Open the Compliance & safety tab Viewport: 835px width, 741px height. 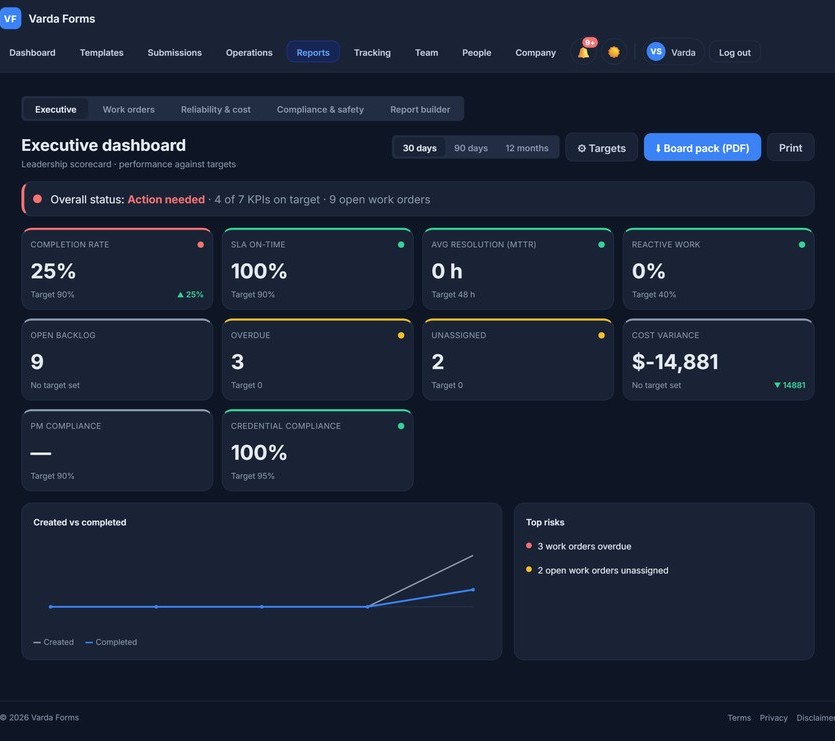tap(321, 109)
